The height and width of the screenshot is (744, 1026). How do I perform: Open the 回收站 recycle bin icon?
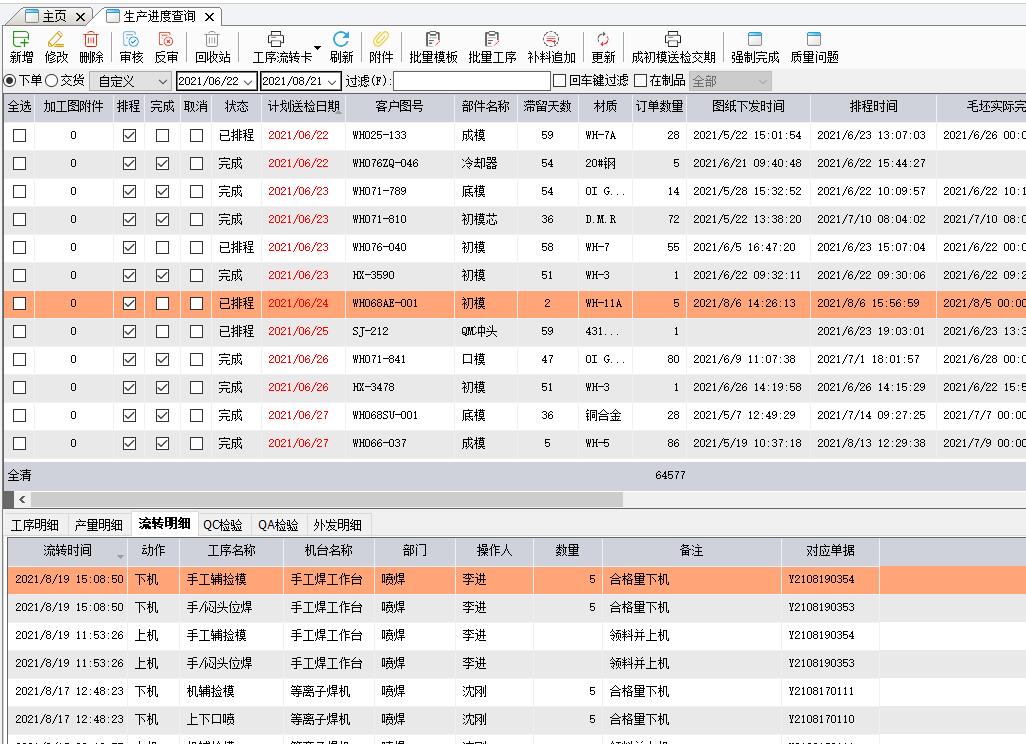212,40
